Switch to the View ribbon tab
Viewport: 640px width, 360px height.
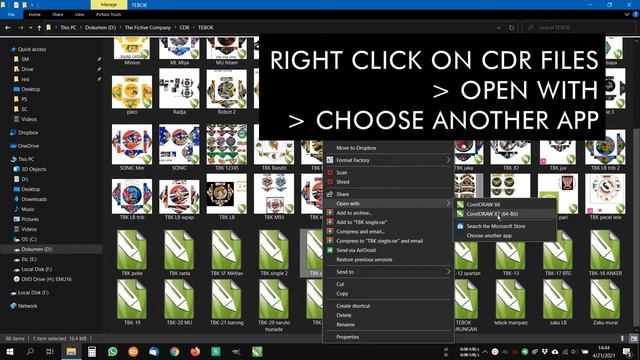(x=79, y=14)
